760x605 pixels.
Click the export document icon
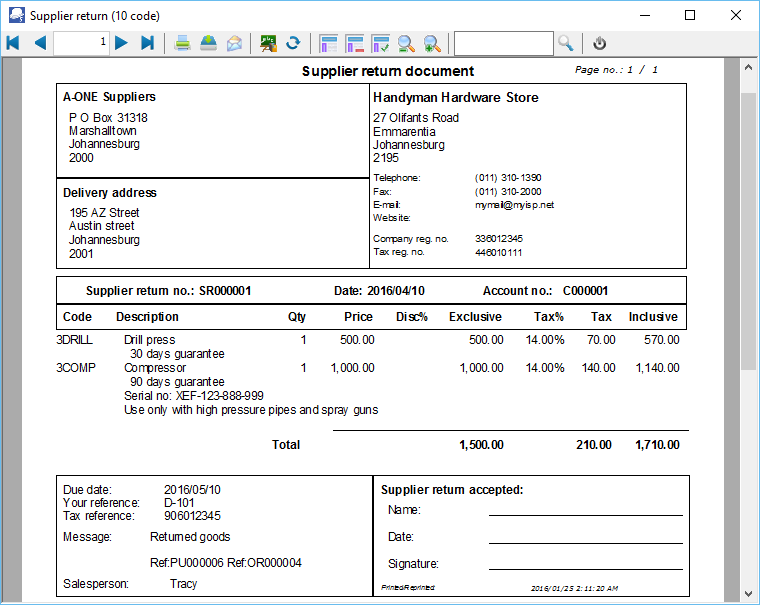pos(208,43)
